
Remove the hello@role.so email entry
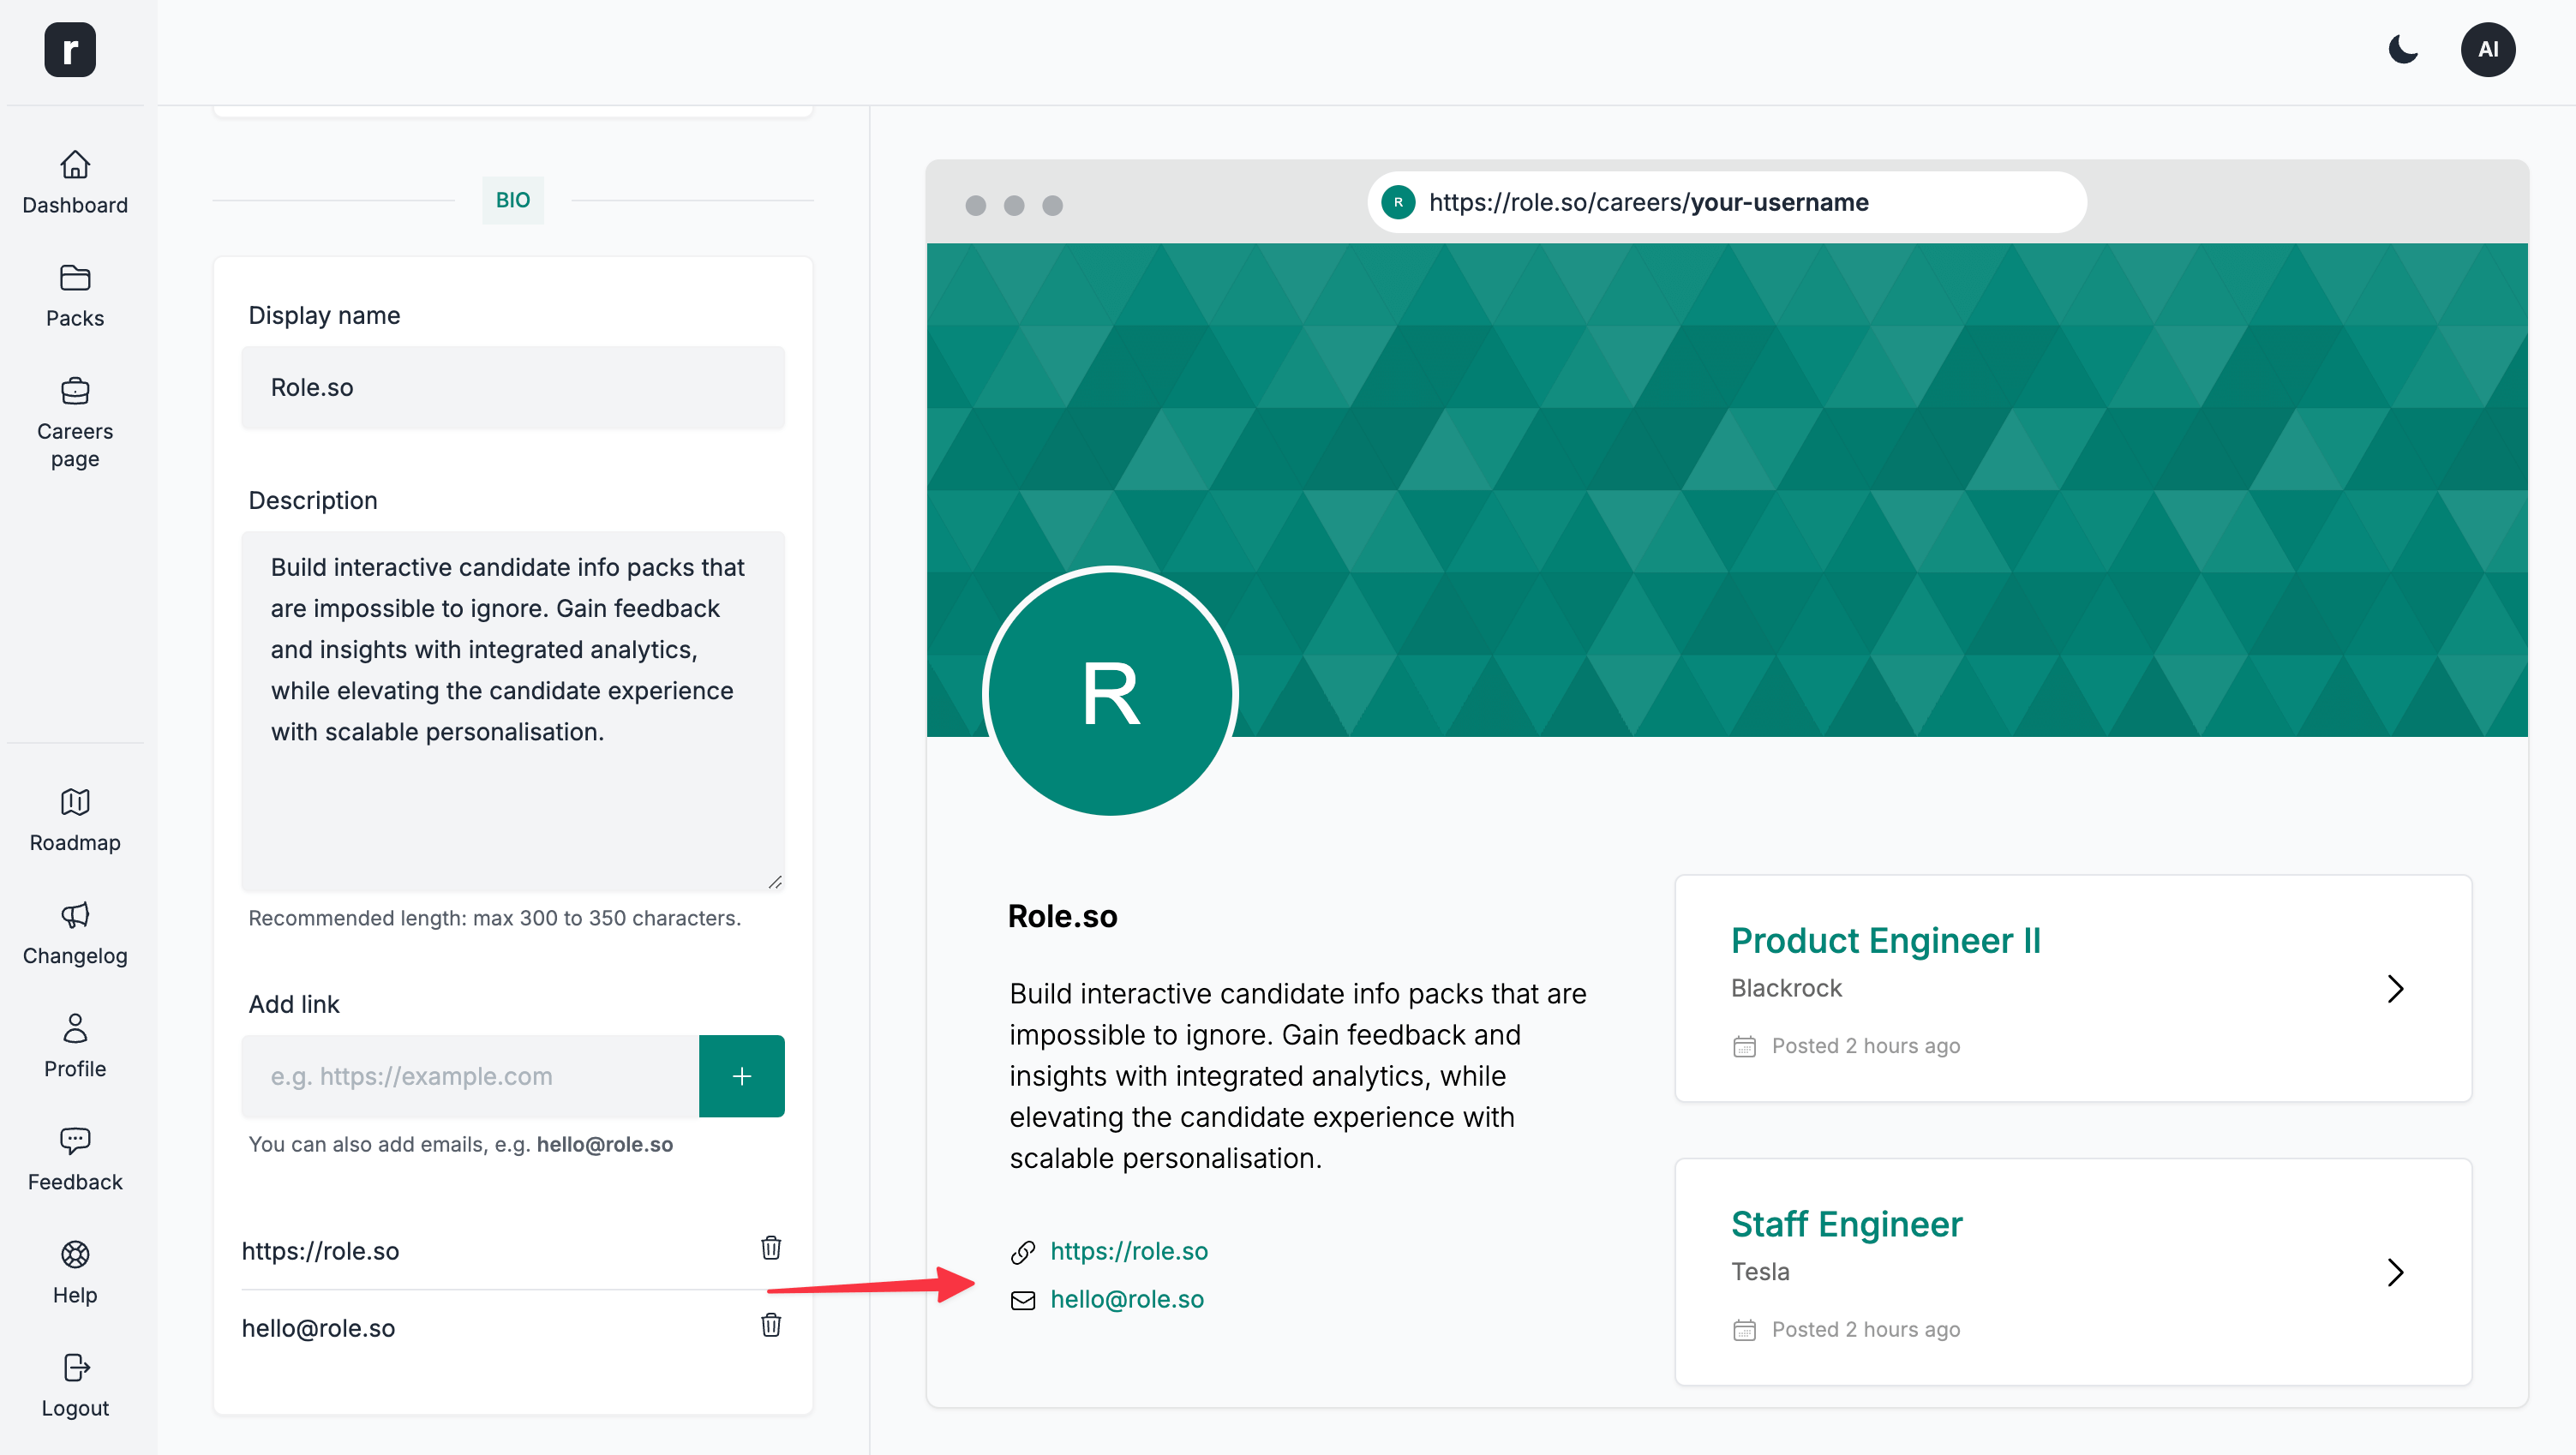(770, 1325)
